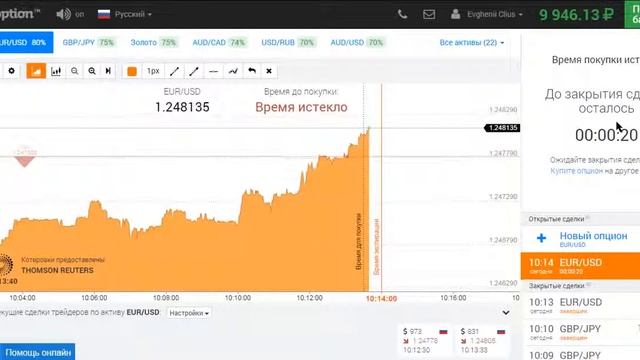Click the 9 946.13 ₽ balance
Viewport: 640px width, 360px height.
[x=576, y=15]
